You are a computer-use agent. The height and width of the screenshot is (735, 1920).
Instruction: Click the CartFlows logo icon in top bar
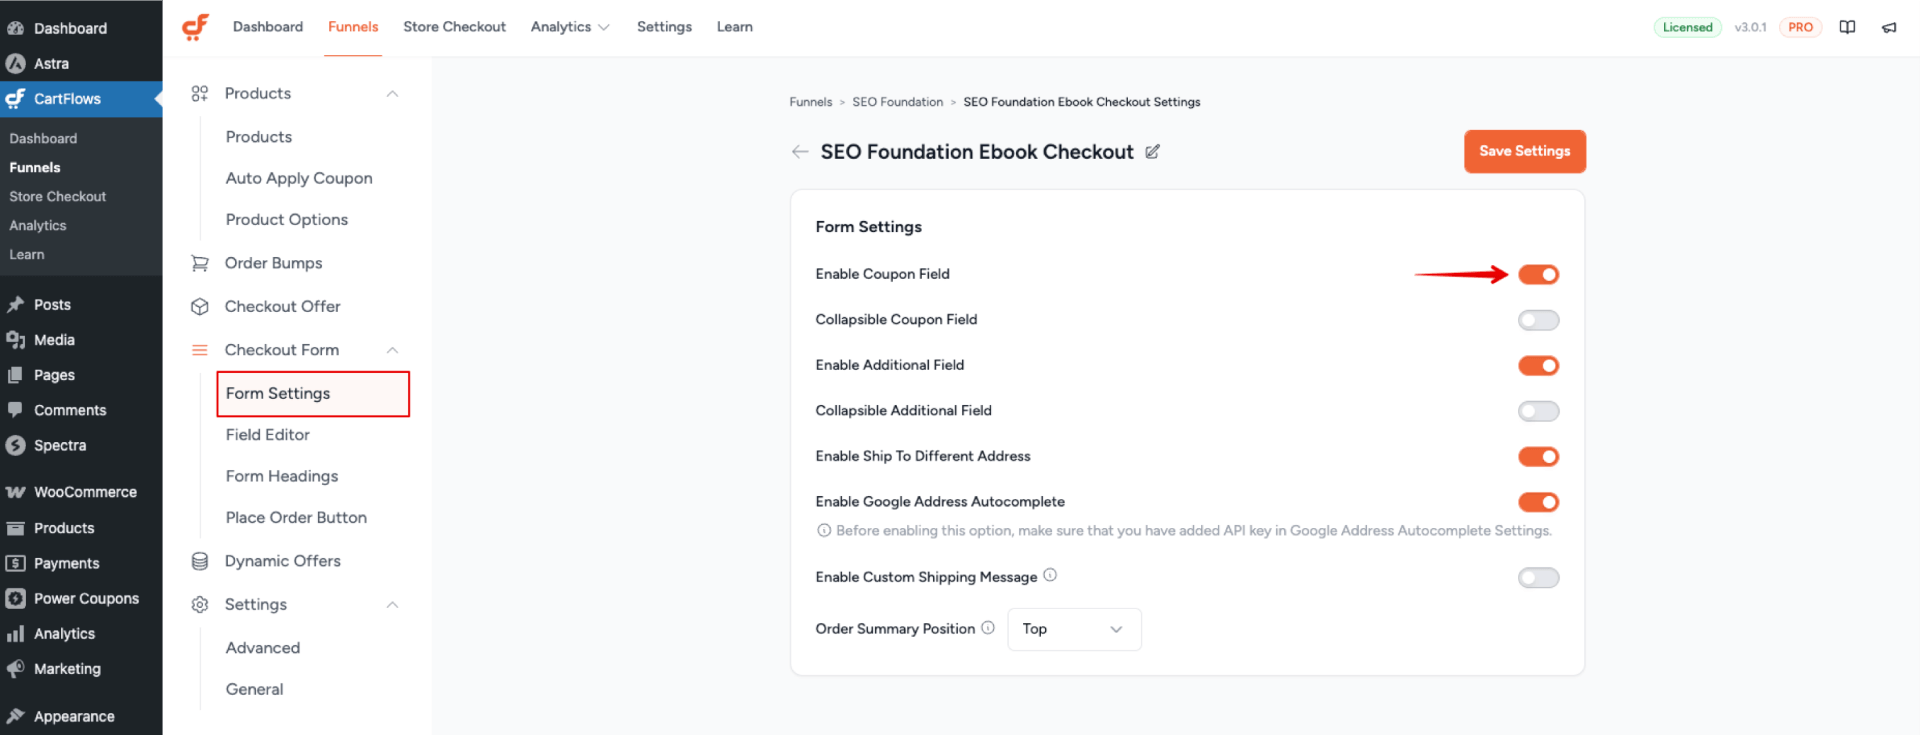(x=195, y=27)
